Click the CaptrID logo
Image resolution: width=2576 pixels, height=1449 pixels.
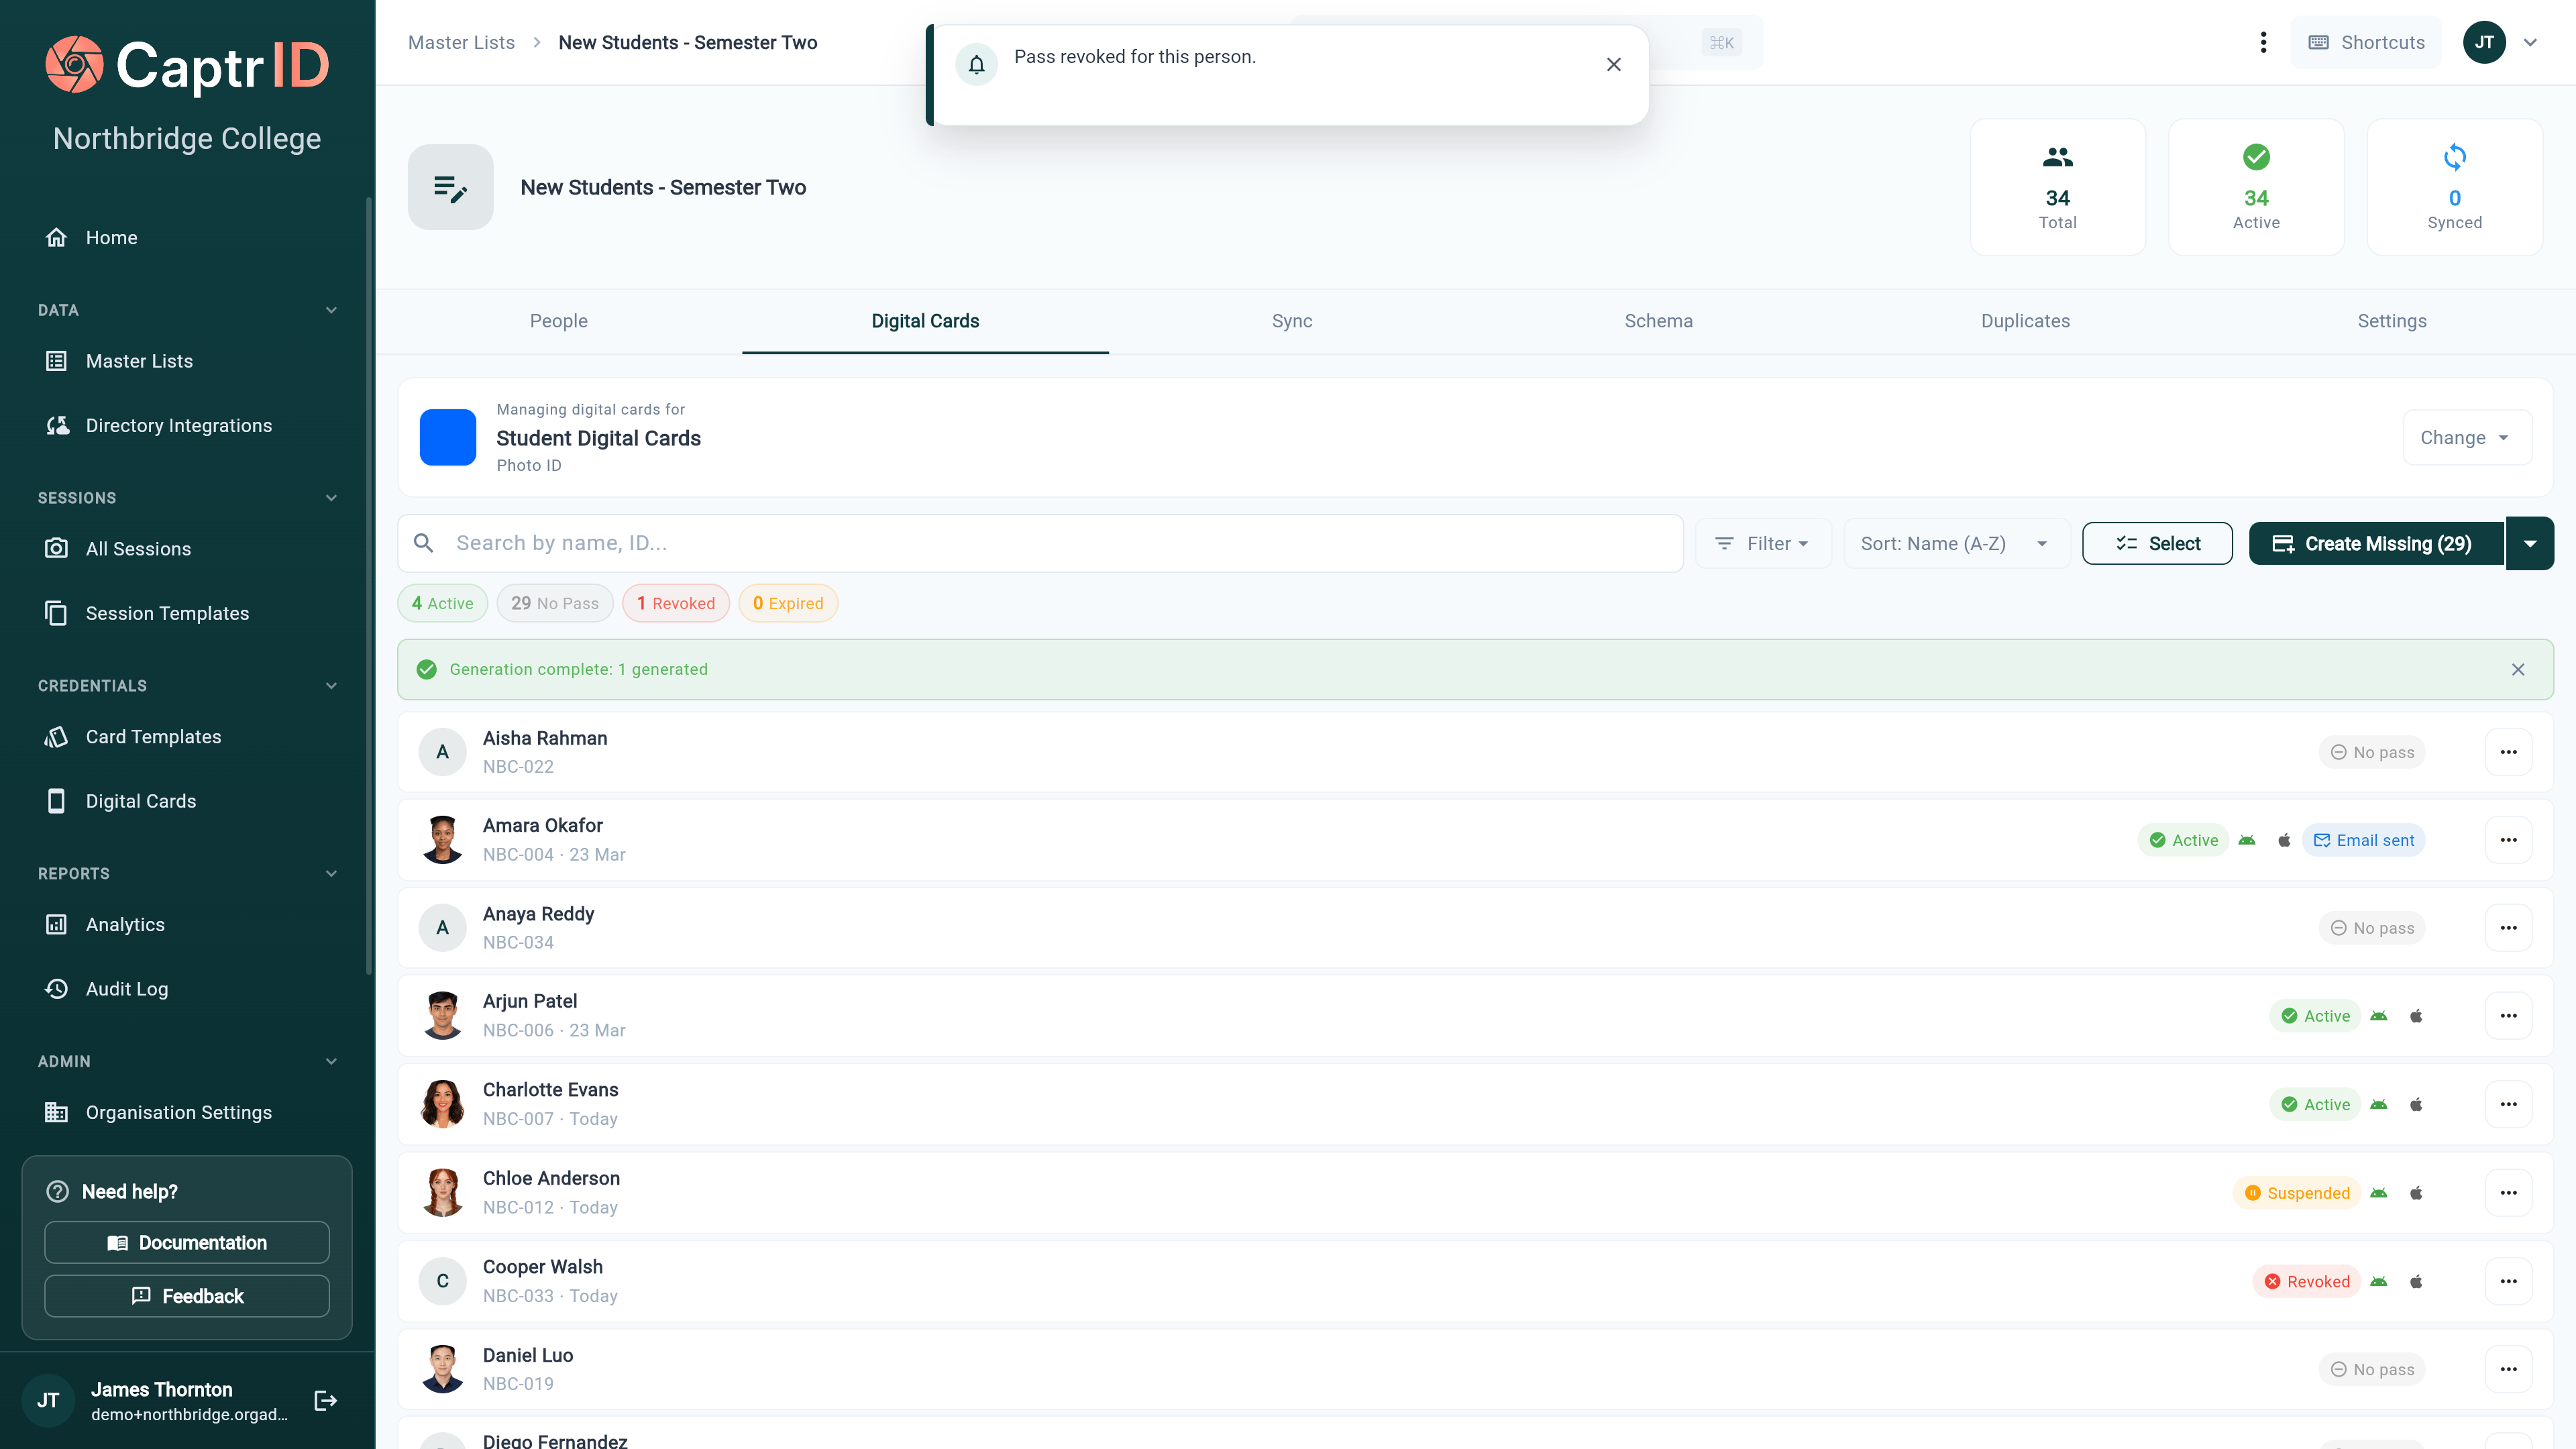click(x=187, y=65)
